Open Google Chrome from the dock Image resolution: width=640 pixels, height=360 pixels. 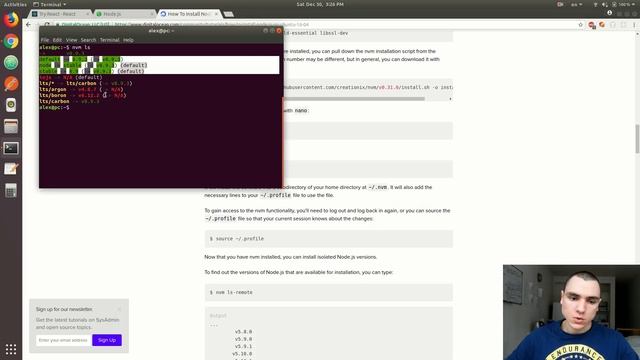tap(11, 41)
